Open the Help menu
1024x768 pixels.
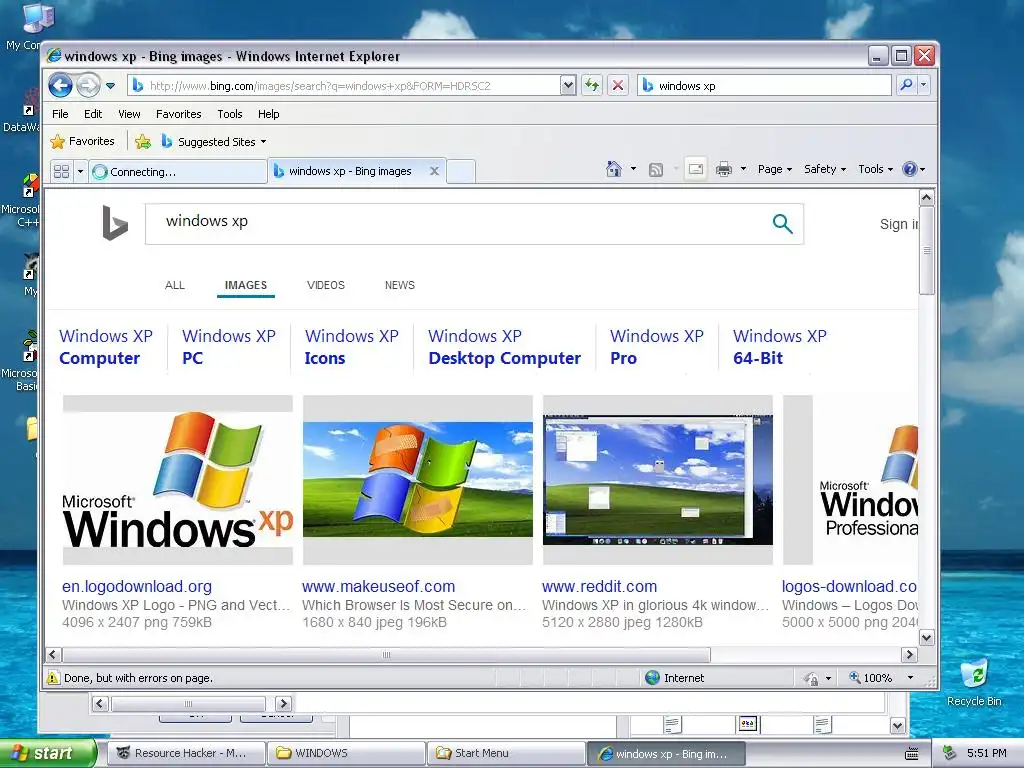(x=268, y=114)
